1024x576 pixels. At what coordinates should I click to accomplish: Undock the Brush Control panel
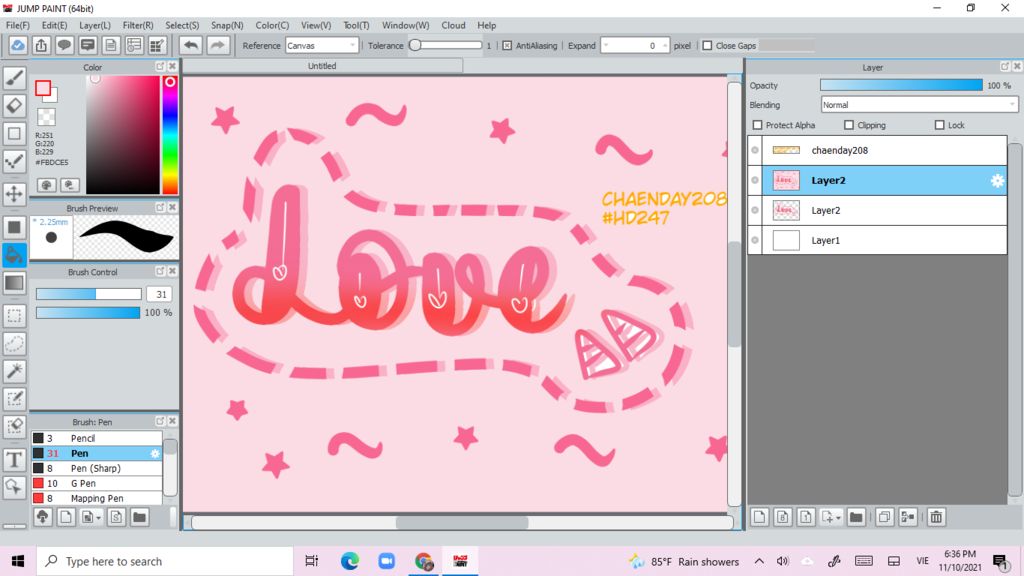point(160,271)
